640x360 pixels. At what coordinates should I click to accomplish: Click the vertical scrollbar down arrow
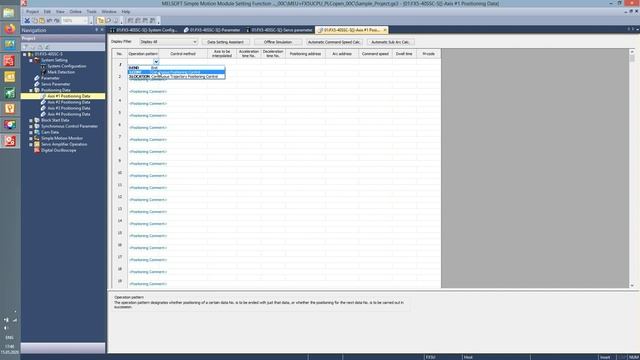(632, 285)
